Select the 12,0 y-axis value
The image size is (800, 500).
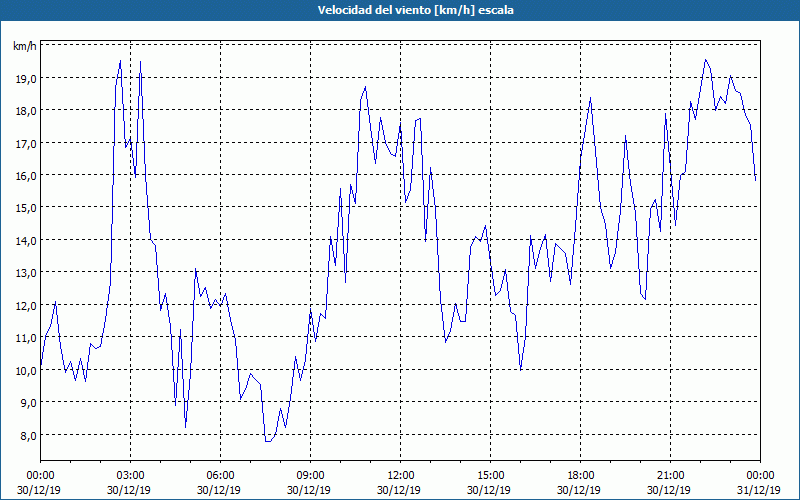pos(26,306)
